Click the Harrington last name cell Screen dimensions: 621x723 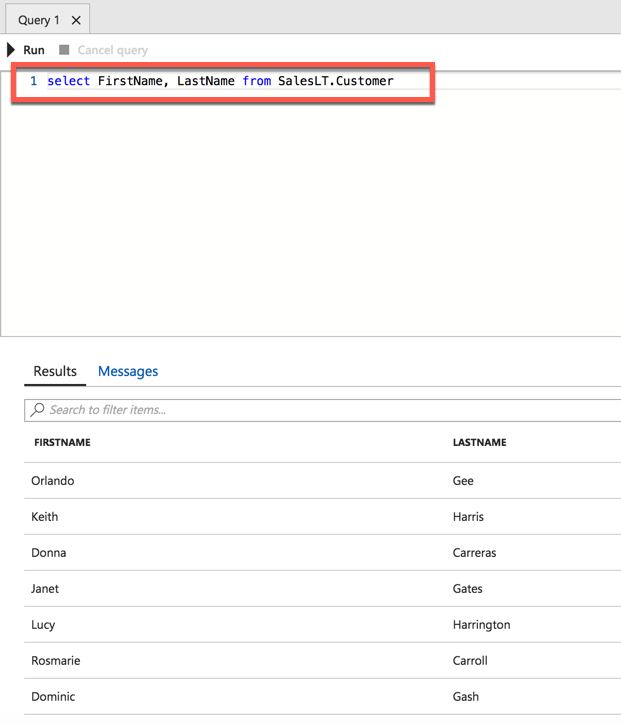481,625
